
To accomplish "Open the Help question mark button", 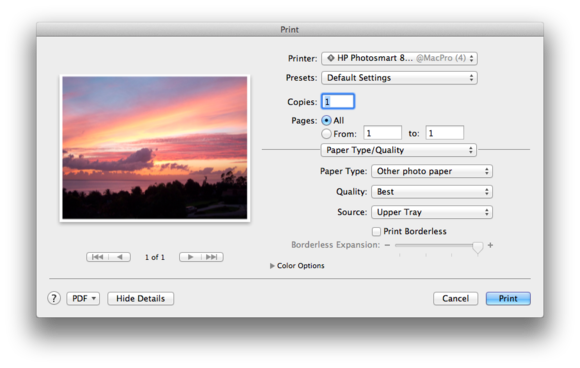I will pos(54,298).
